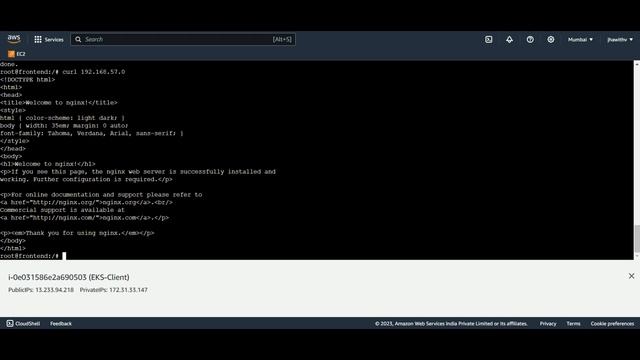This screenshot has width=640, height=360.
Task: Click the orange EC2 service icon
Action: click(x=11, y=54)
